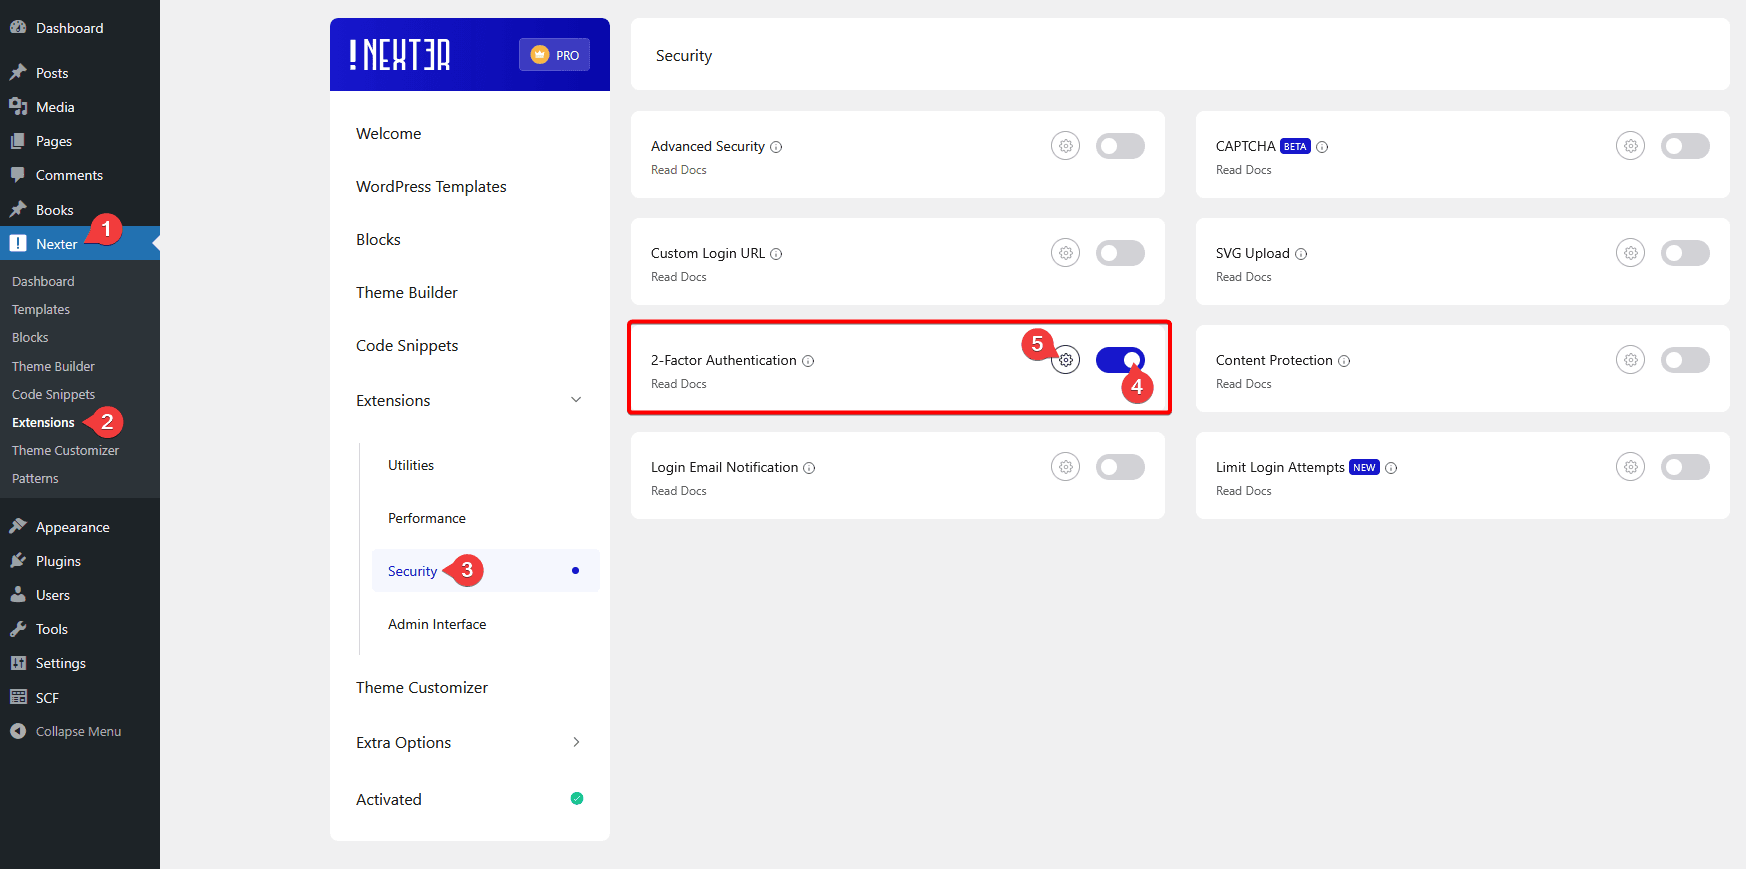Open Patterns in WordPress sidebar submenu
This screenshot has height=869, width=1746.
(35, 478)
